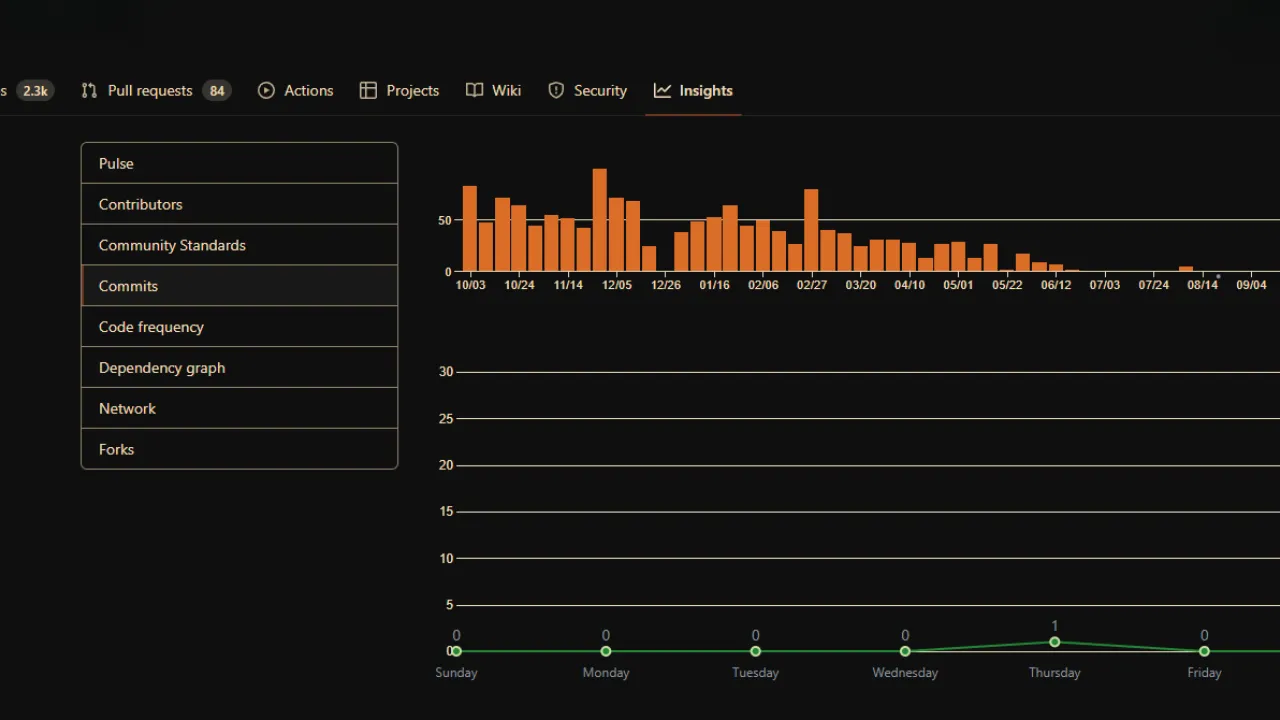
Task: Select Forks in the sidebar
Action: (239, 450)
